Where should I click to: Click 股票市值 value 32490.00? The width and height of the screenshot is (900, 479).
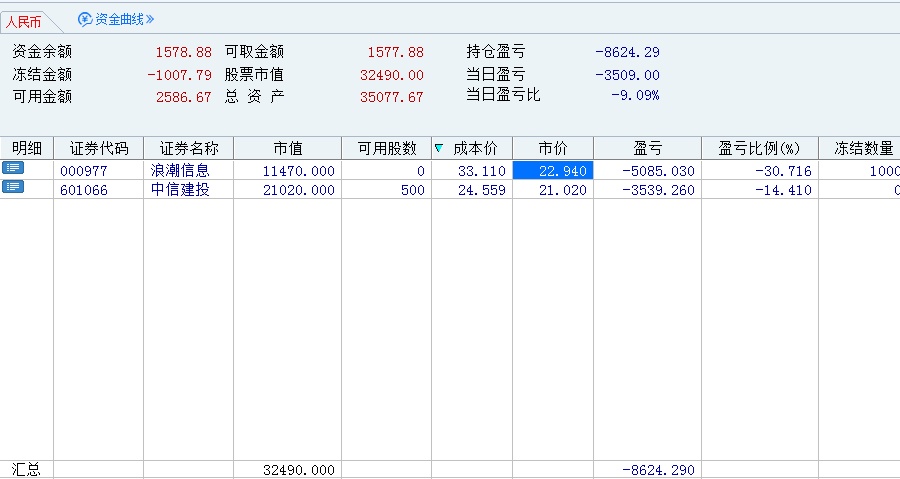point(392,75)
